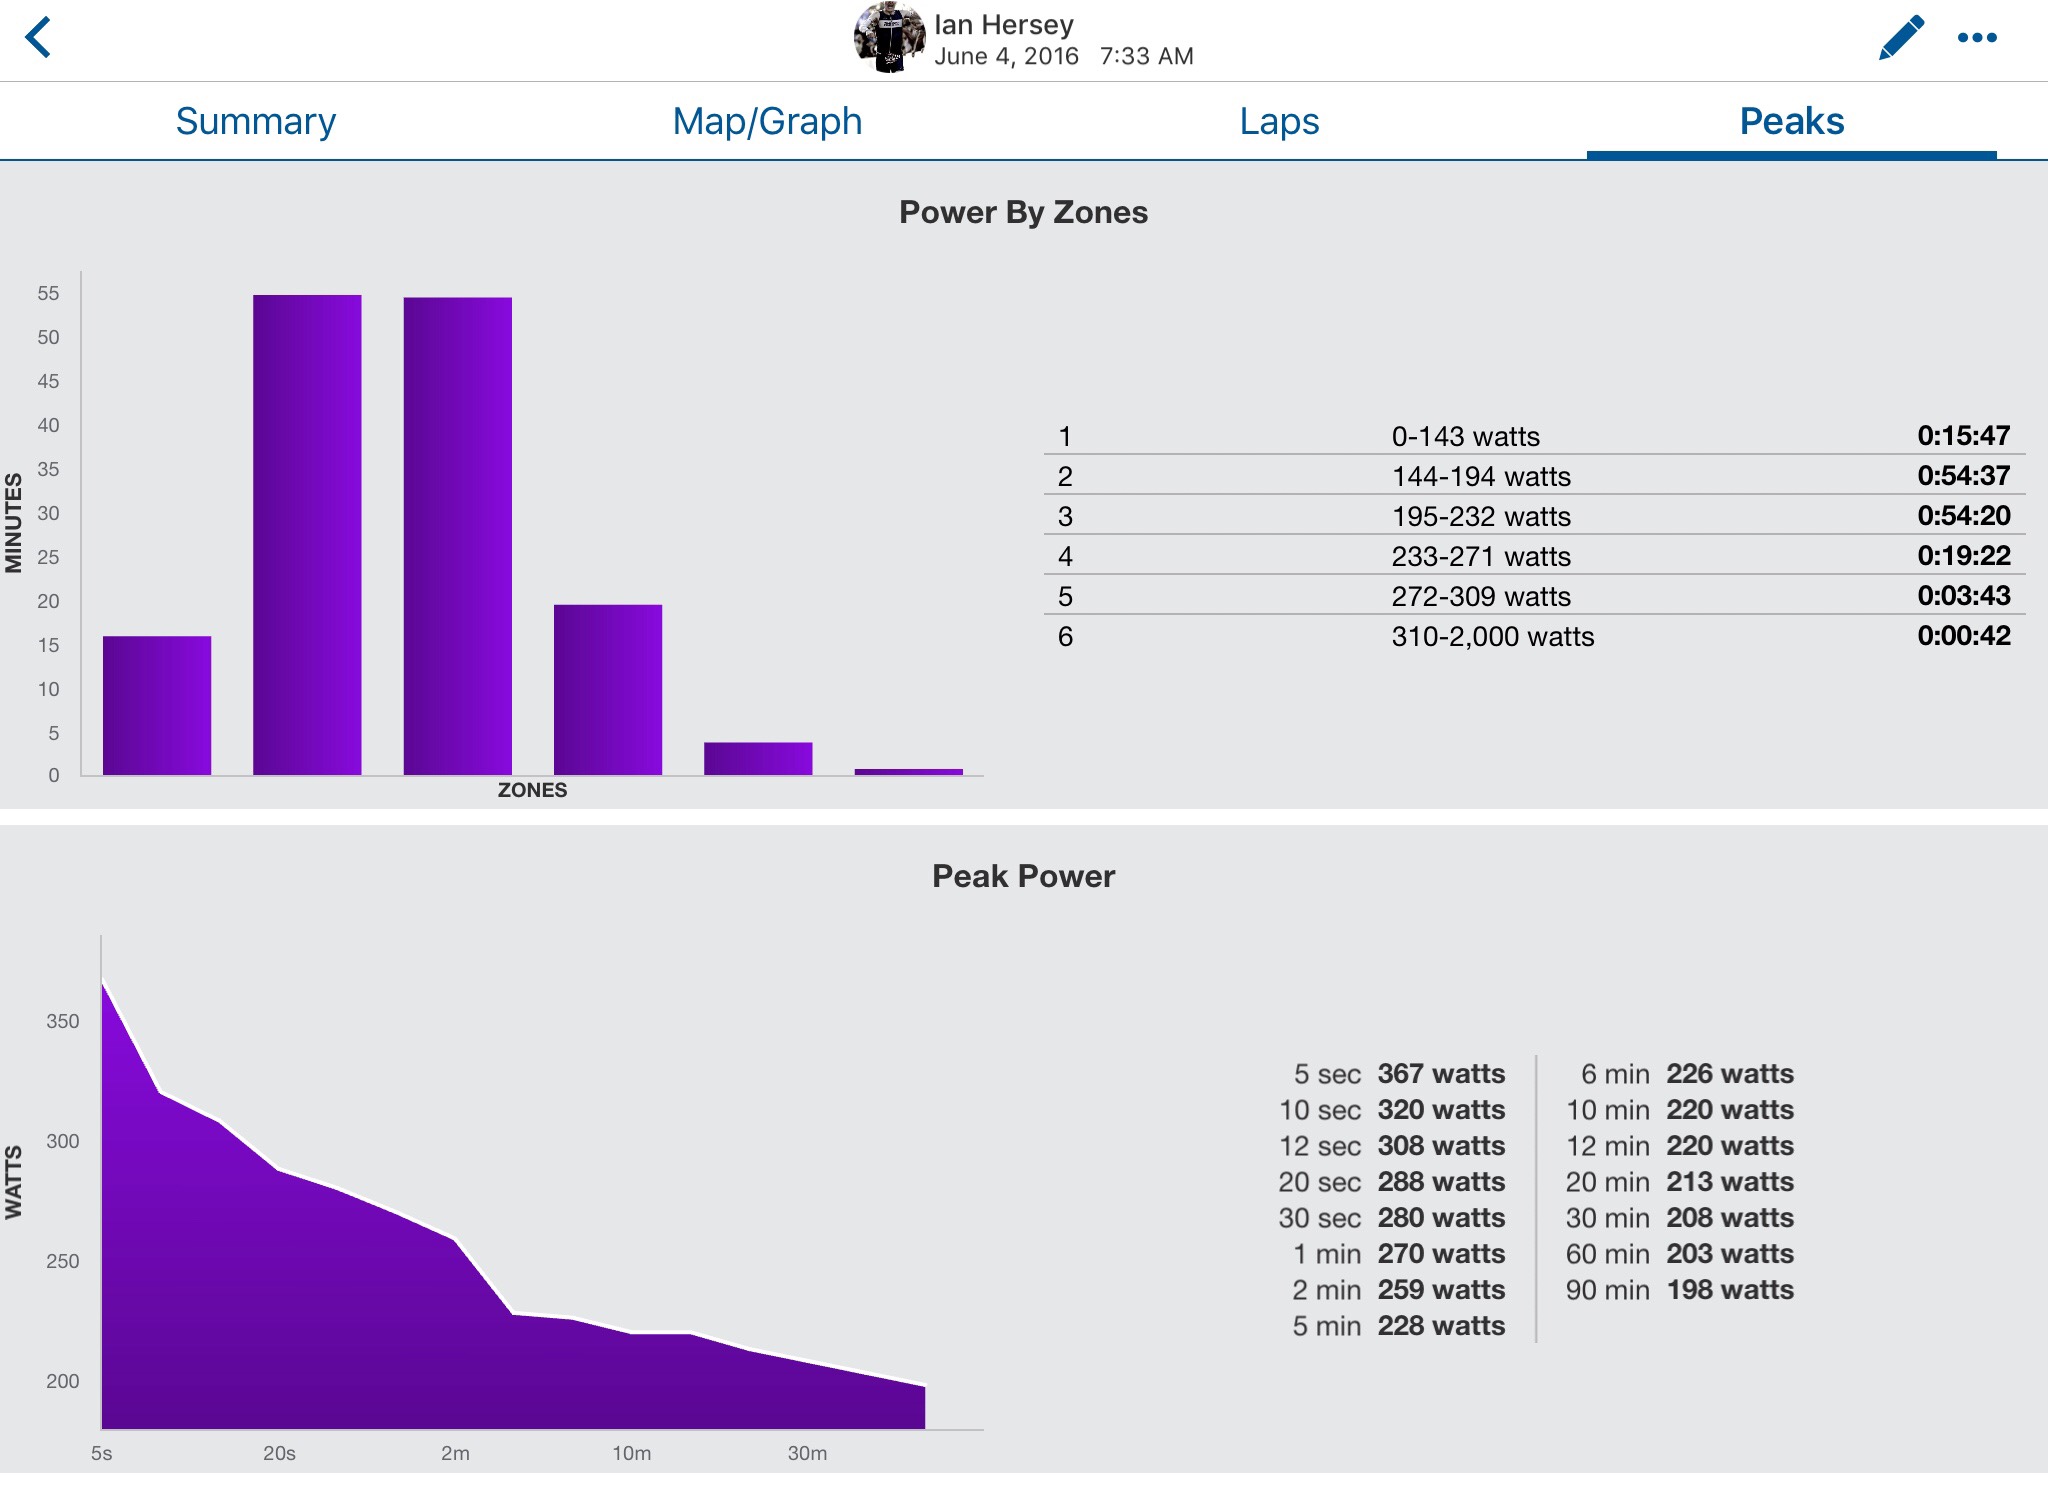This screenshot has width=2048, height=1489.
Task: Tap the 20 min 213 watts peak
Action: (1680, 1182)
